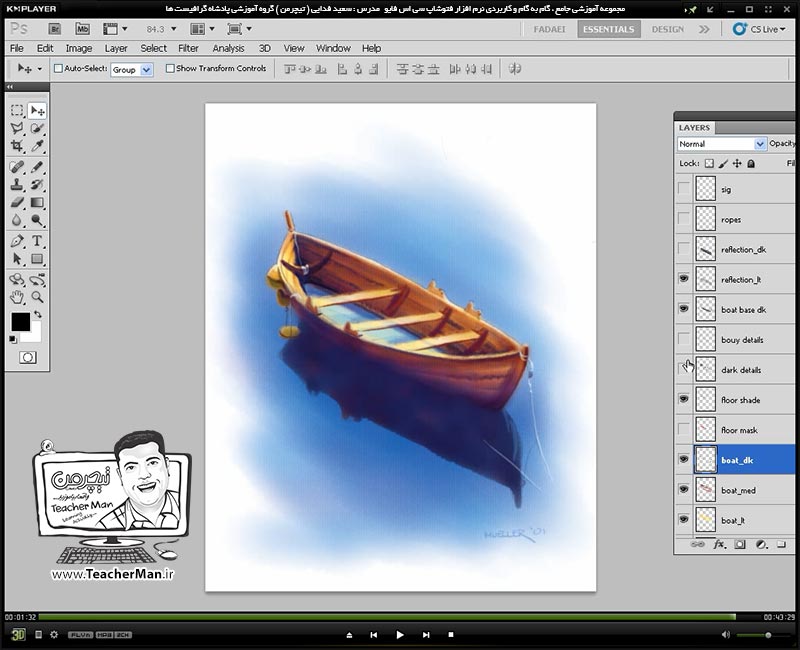800x650 pixels.
Task: Switch to the ESSENTIALS workspace
Action: (608, 29)
